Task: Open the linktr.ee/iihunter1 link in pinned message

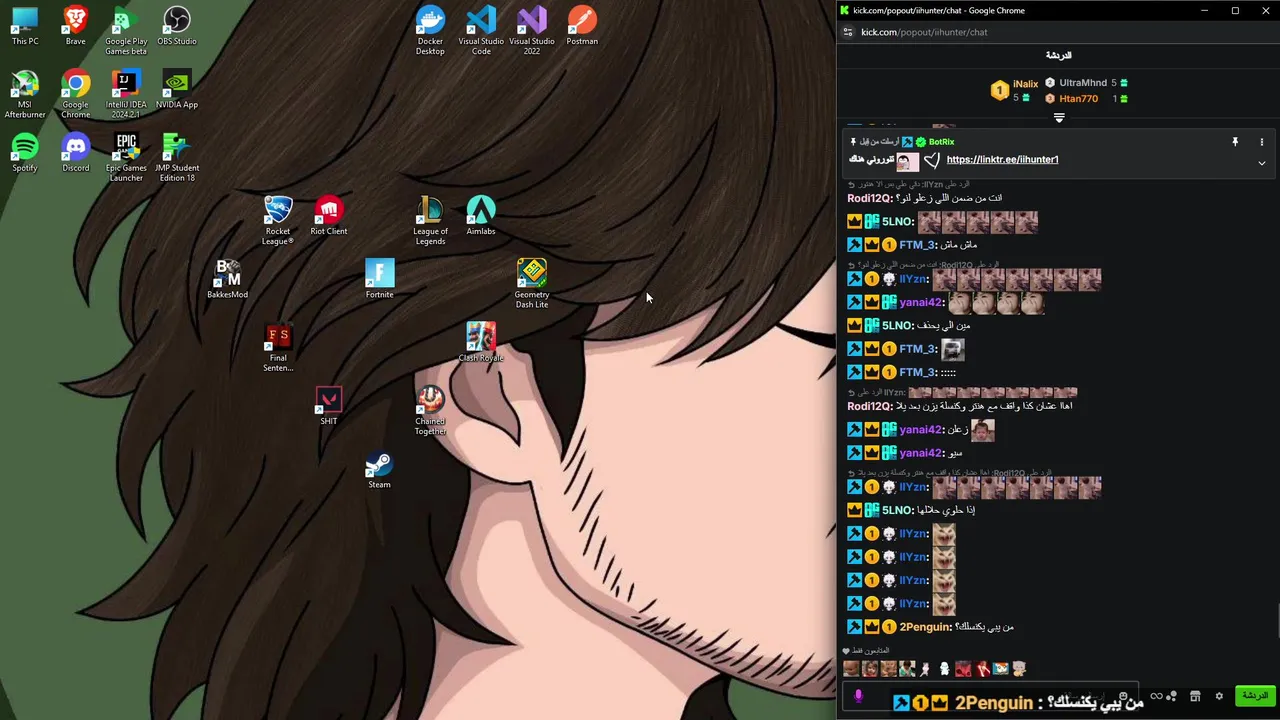Action: [x=1002, y=160]
